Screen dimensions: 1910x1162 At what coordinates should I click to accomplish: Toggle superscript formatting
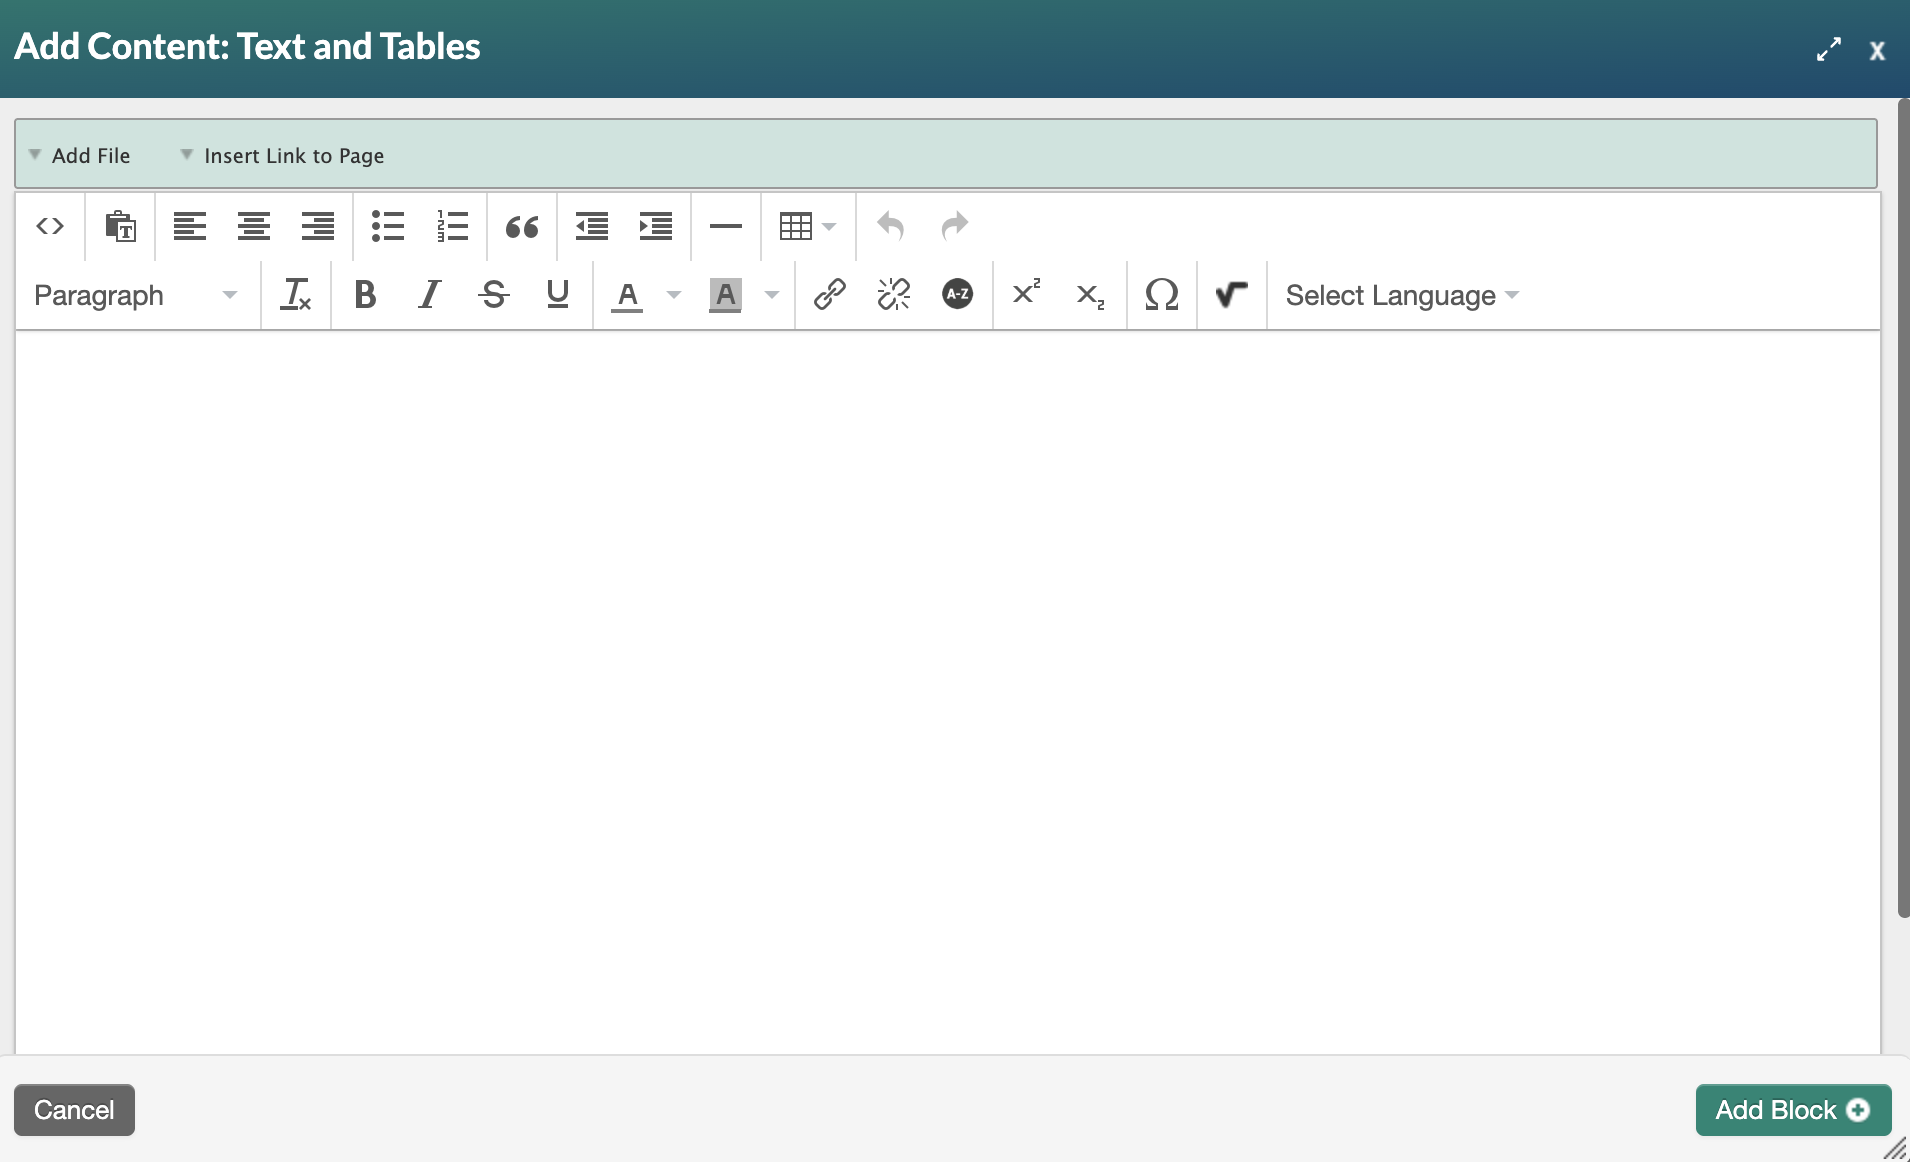pyautogui.click(x=1027, y=293)
